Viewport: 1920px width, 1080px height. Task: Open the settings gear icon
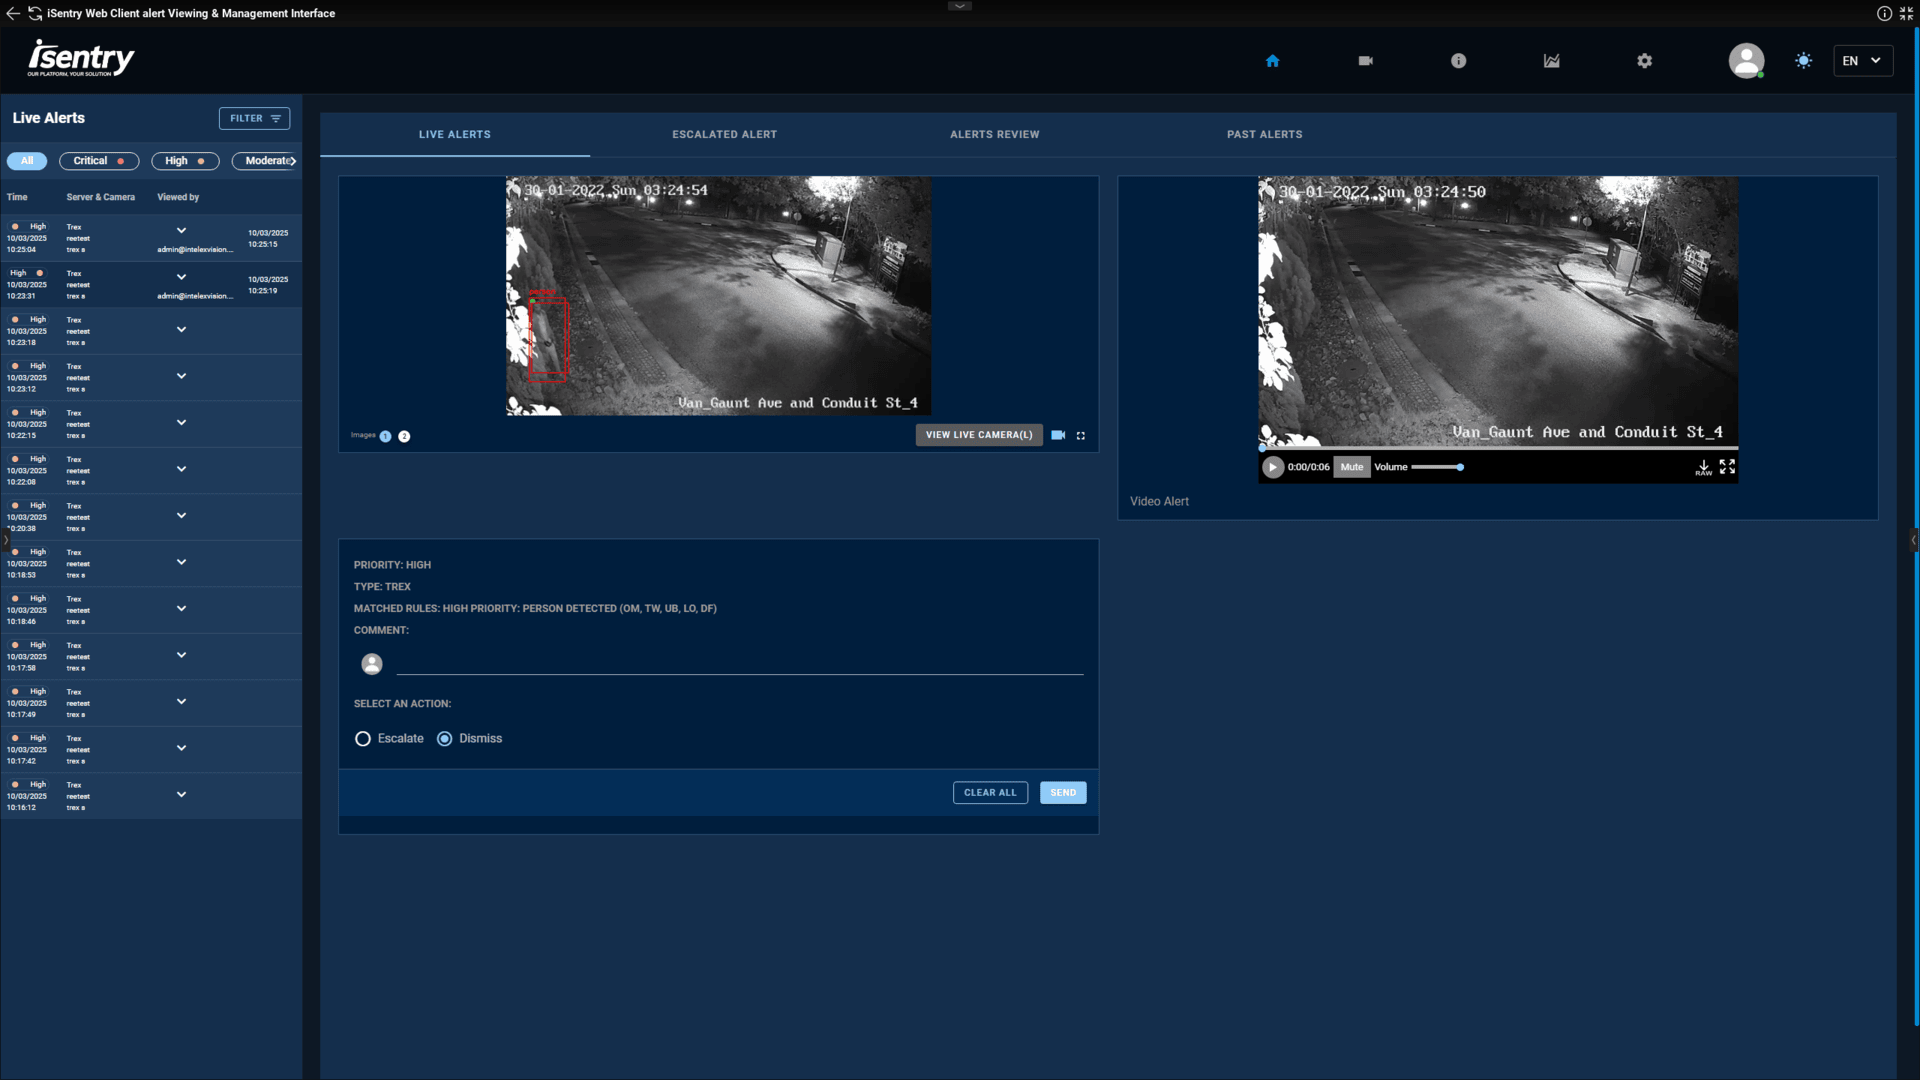coord(1644,61)
